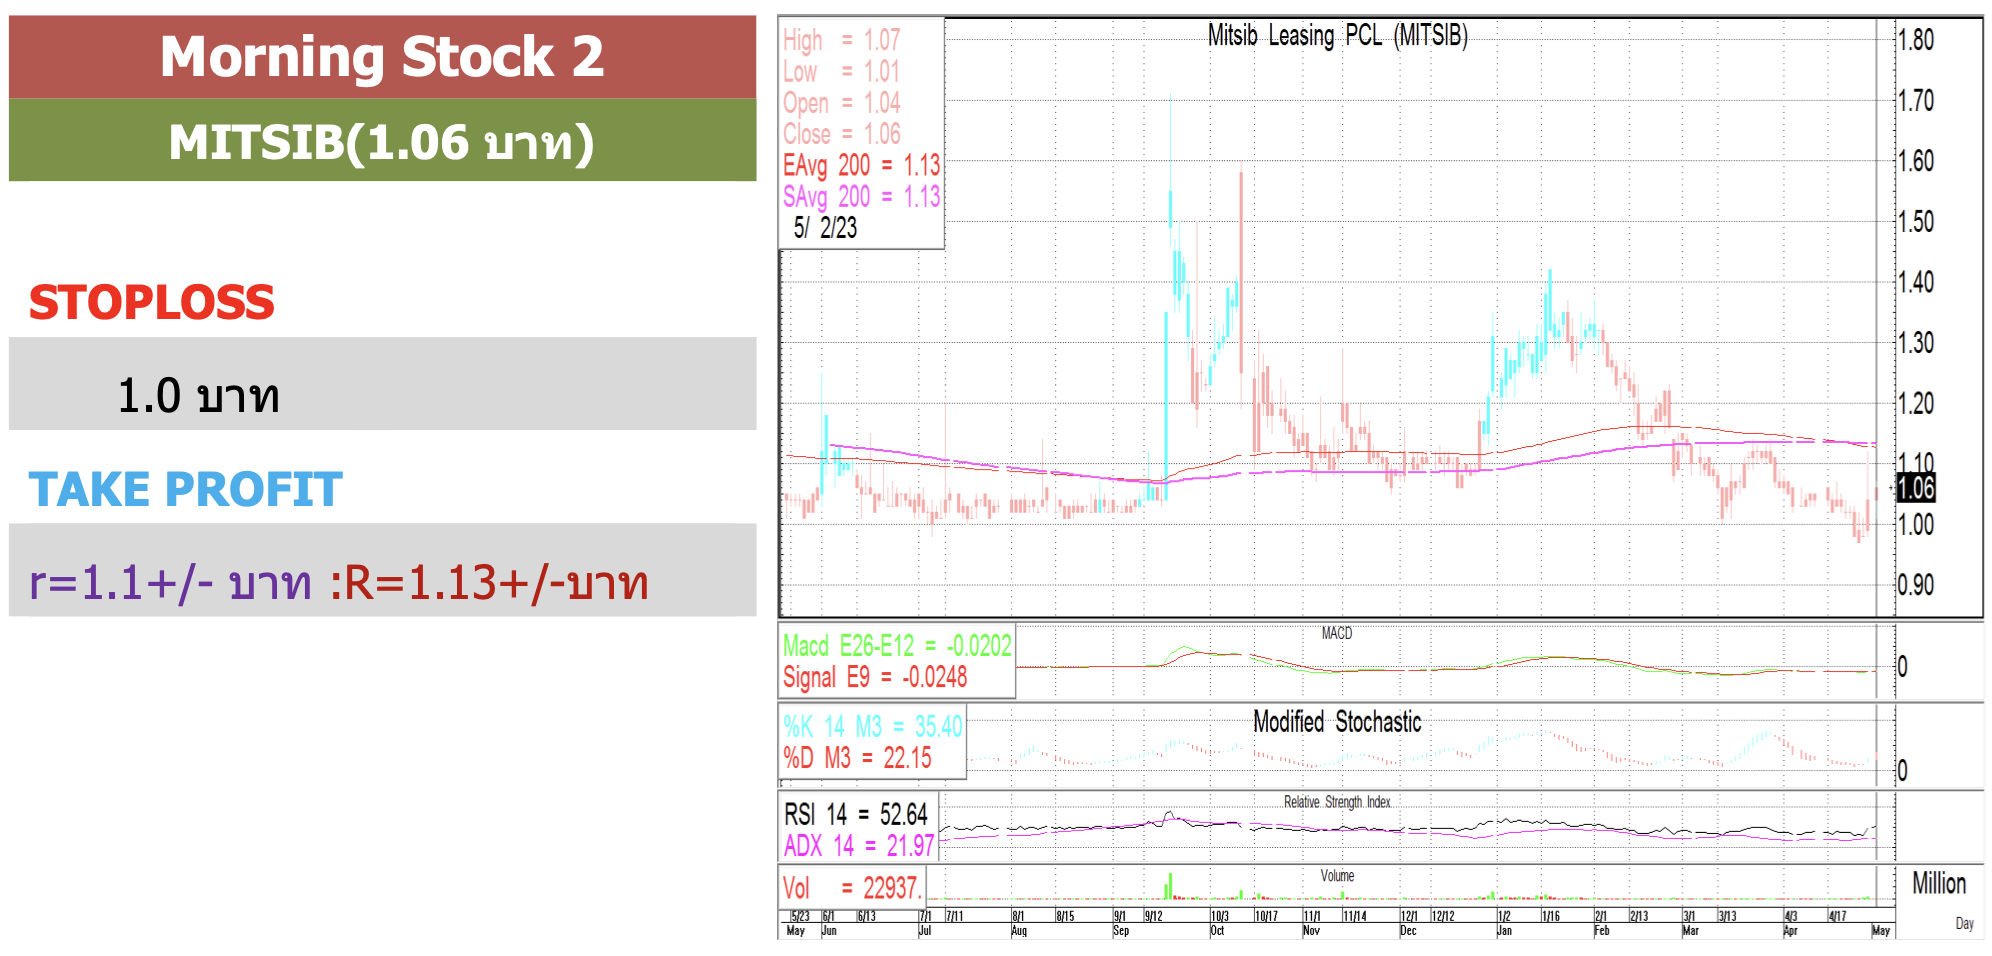The width and height of the screenshot is (1992, 956).
Task: Click the Sep month marker on the time axis
Action: 1121,931
